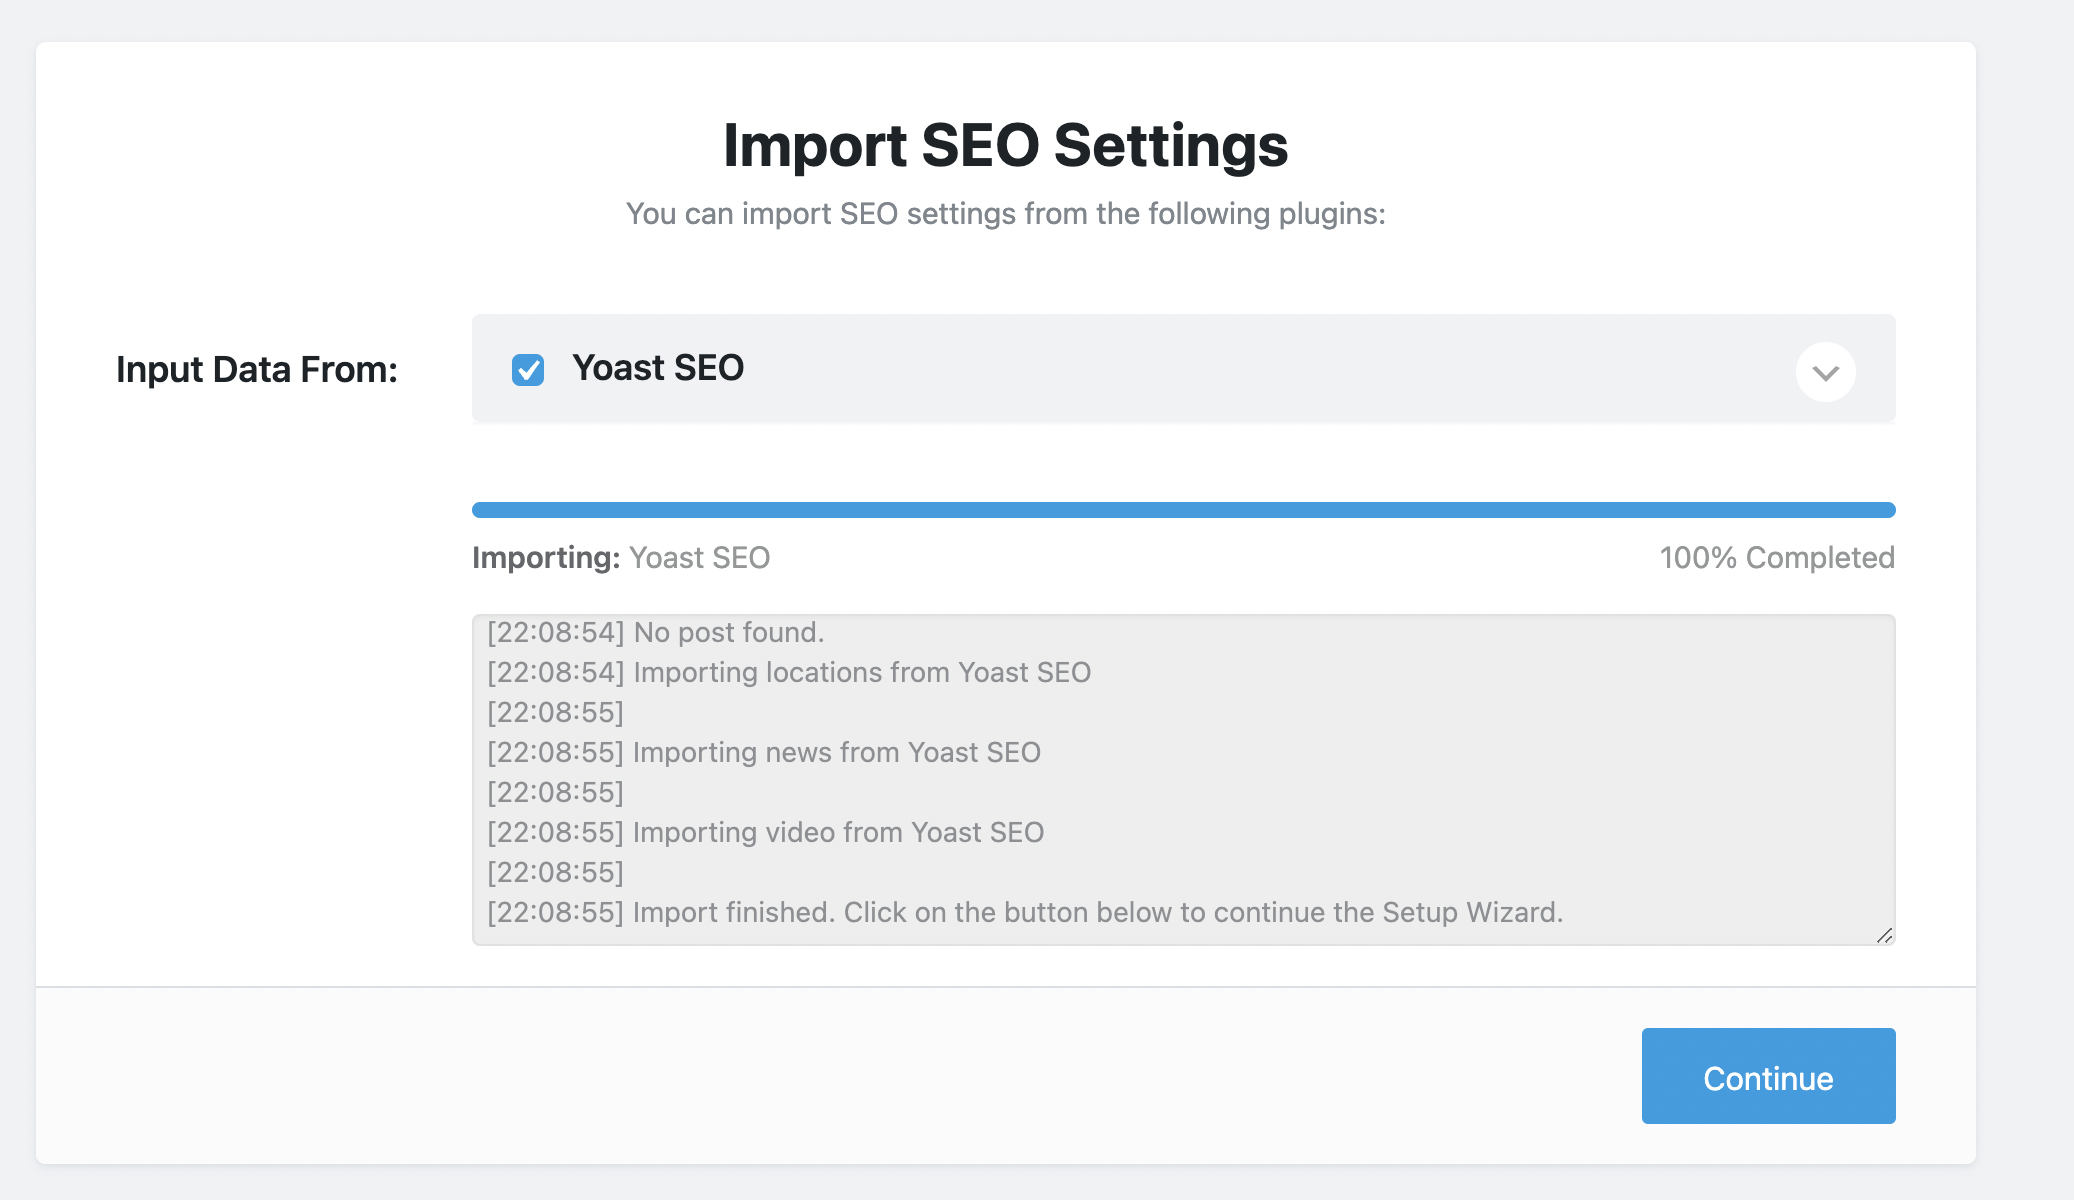Screen dimensions: 2074x1200
Task: Grab the log textarea resize handle
Action: click(1884, 935)
